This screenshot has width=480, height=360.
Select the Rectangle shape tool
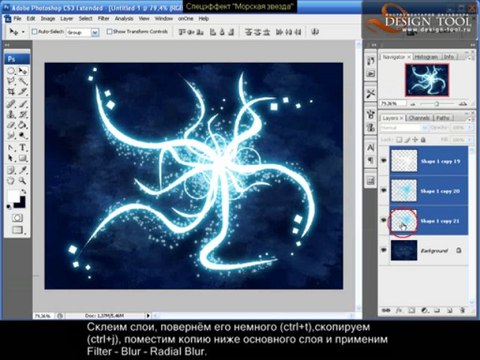point(23,158)
